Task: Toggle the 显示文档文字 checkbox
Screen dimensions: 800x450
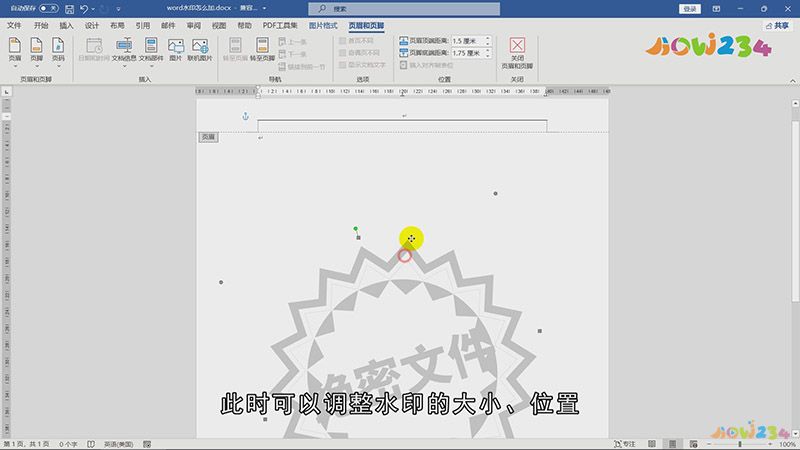Action: point(342,65)
